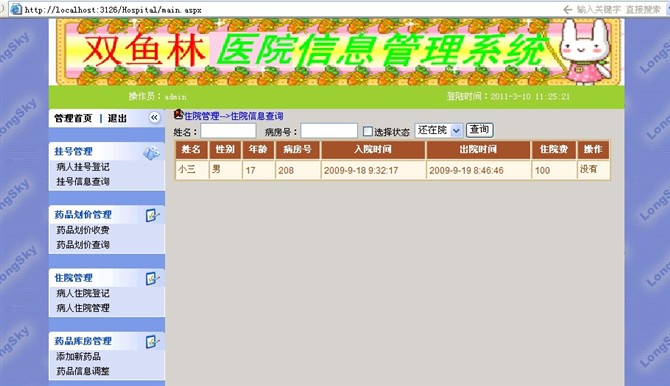Screen dimensions: 670x386
Task: Click the 药品划价管理 edit icon
Action: (152, 215)
